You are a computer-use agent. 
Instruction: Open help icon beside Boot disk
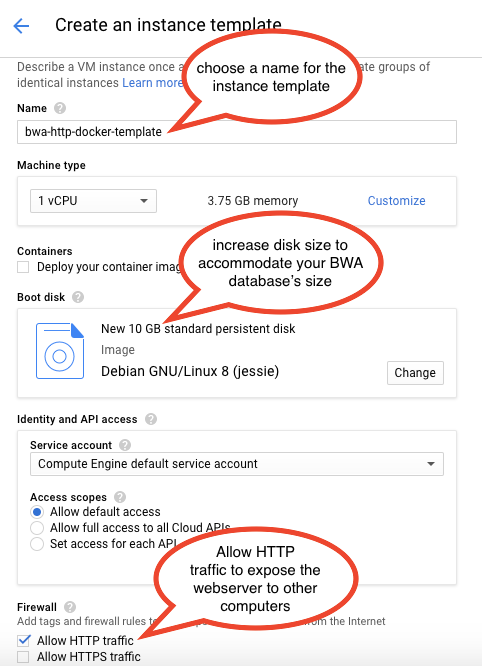(78, 297)
